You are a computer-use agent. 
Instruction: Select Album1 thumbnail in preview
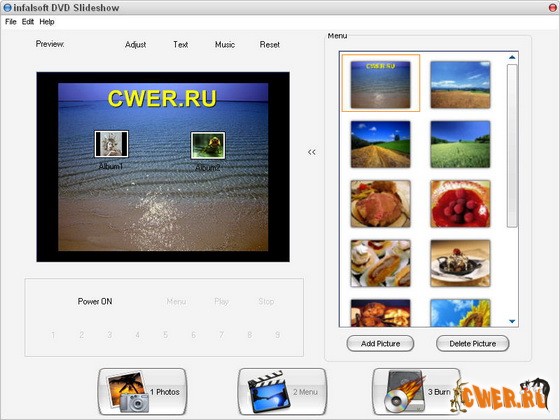(x=111, y=144)
